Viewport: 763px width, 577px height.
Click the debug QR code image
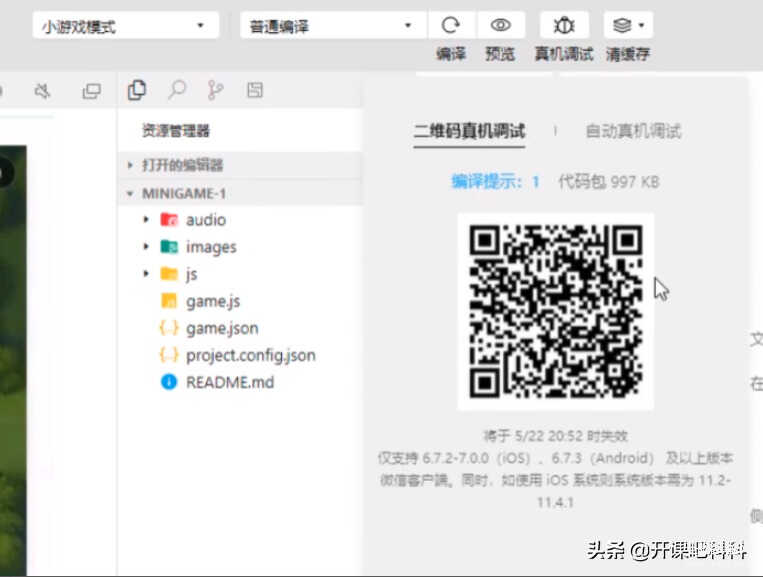pyautogui.click(x=556, y=311)
